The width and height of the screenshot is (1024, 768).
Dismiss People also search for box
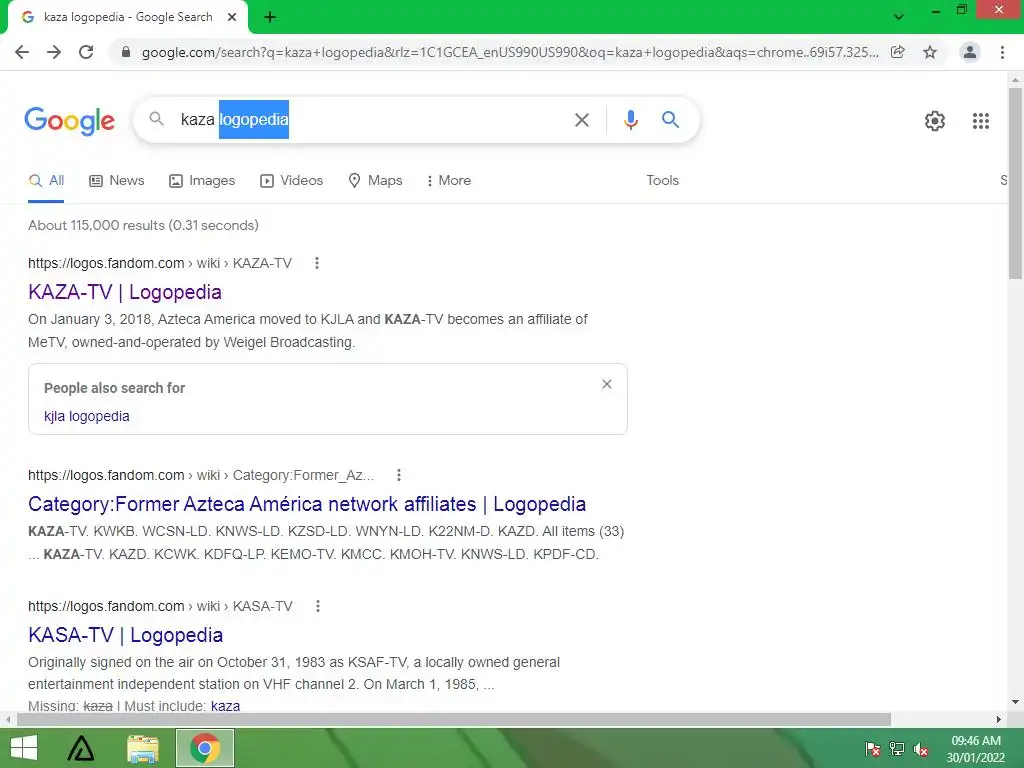tap(607, 384)
